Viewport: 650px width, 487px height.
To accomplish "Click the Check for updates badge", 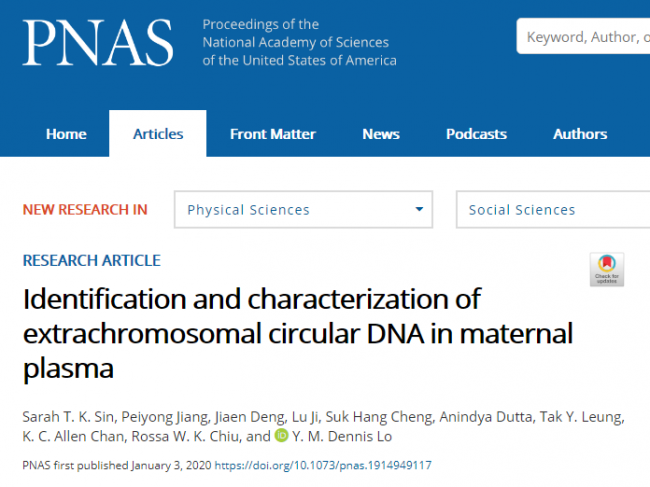I will 606,269.
